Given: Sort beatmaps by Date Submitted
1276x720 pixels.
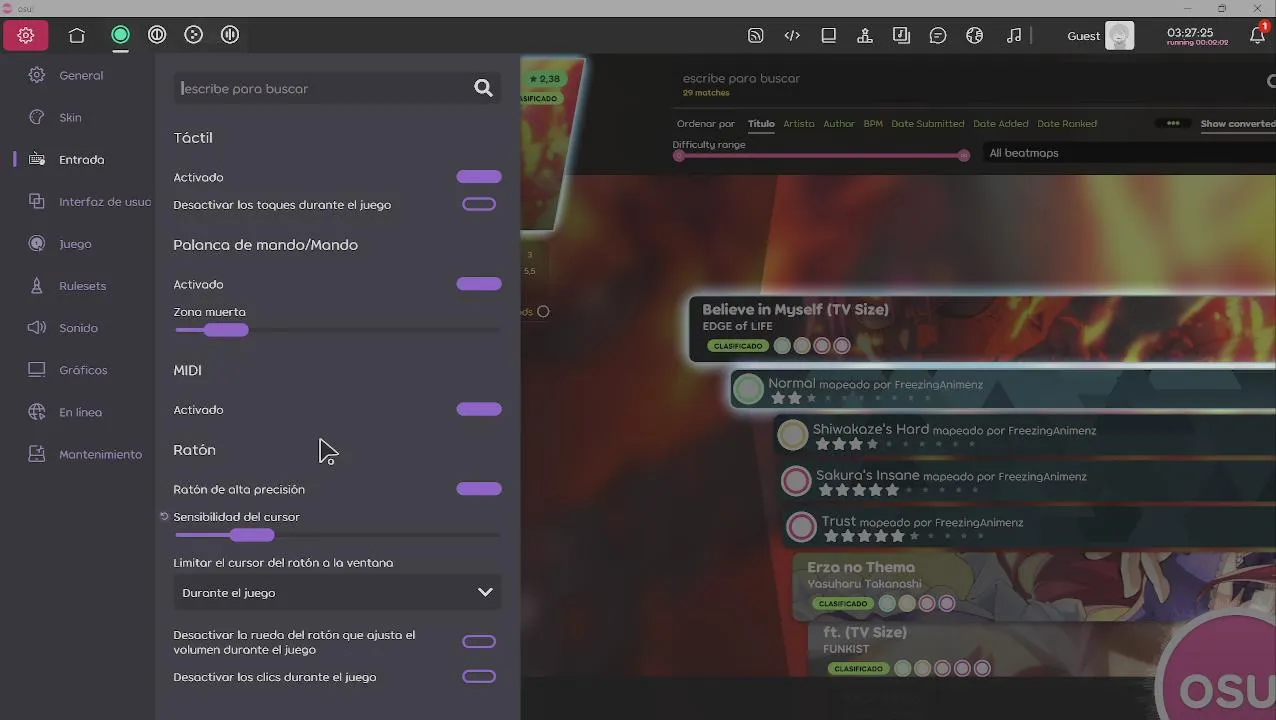Looking at the screenshot, I should (928, 124).
